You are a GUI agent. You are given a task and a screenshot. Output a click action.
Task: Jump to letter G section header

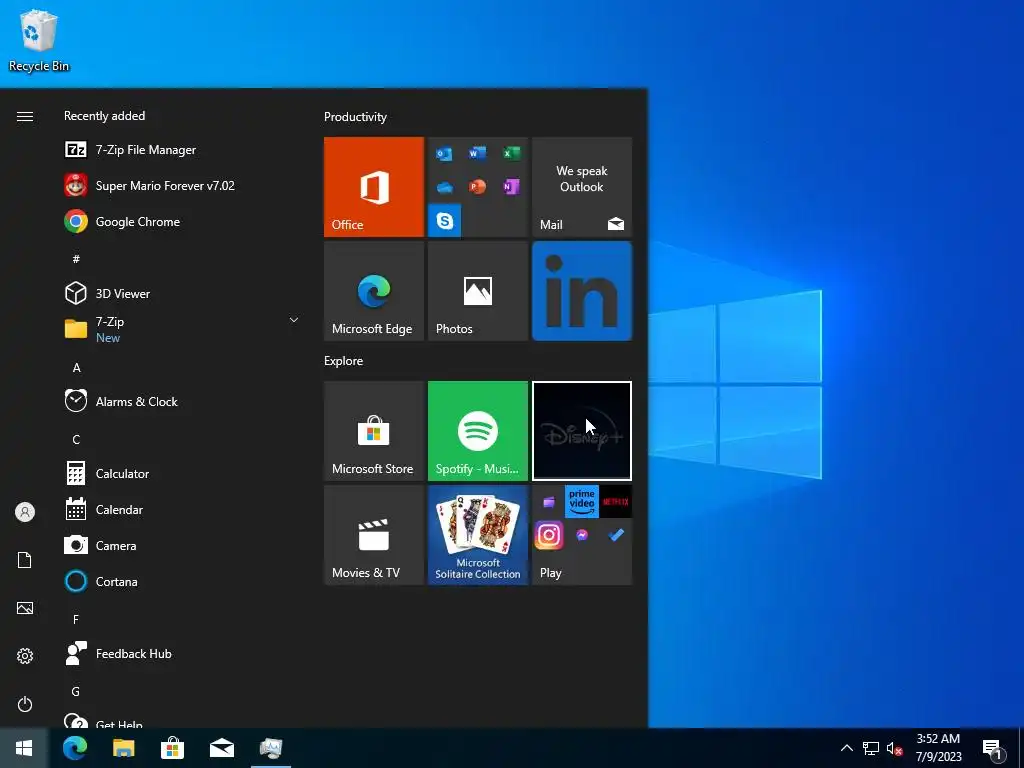pos(76,691)
